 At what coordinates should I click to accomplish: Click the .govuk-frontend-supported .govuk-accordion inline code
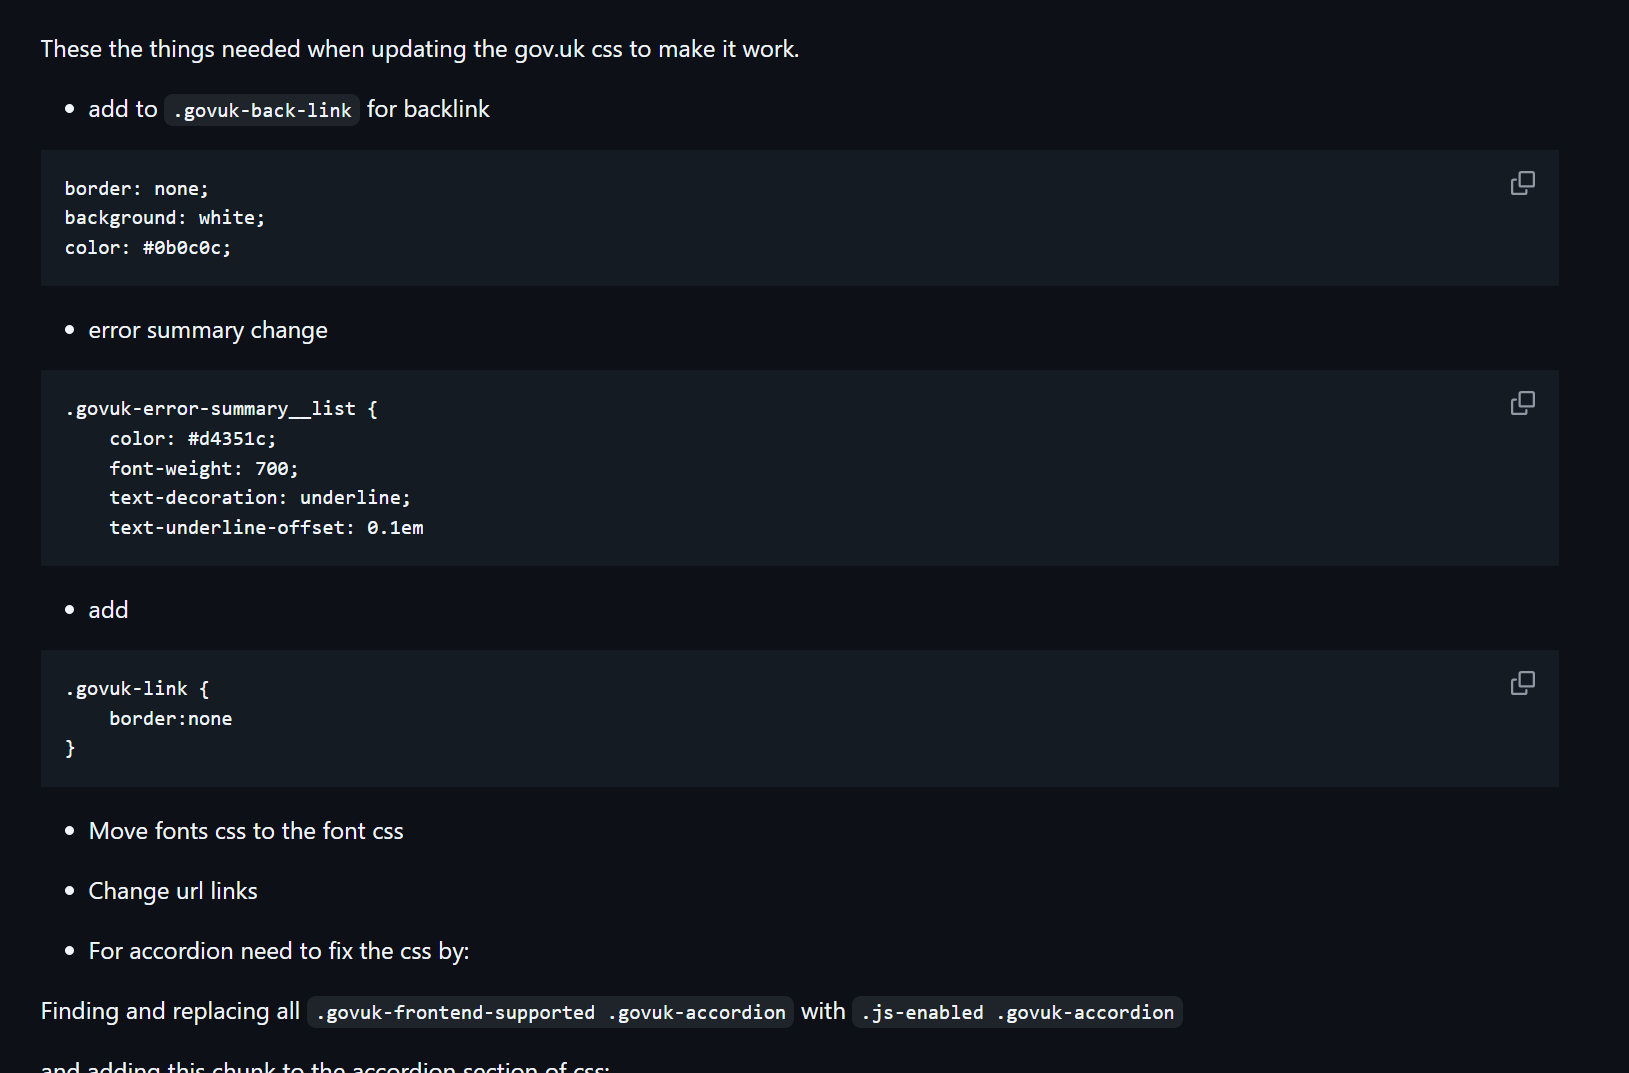[550, 1012]
